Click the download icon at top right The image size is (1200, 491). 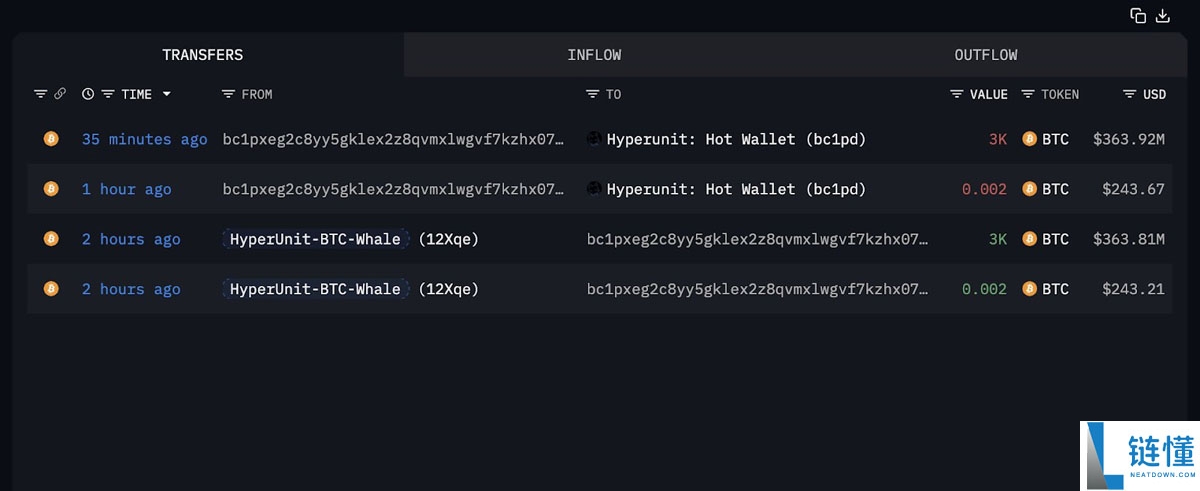coord(1163,15)
